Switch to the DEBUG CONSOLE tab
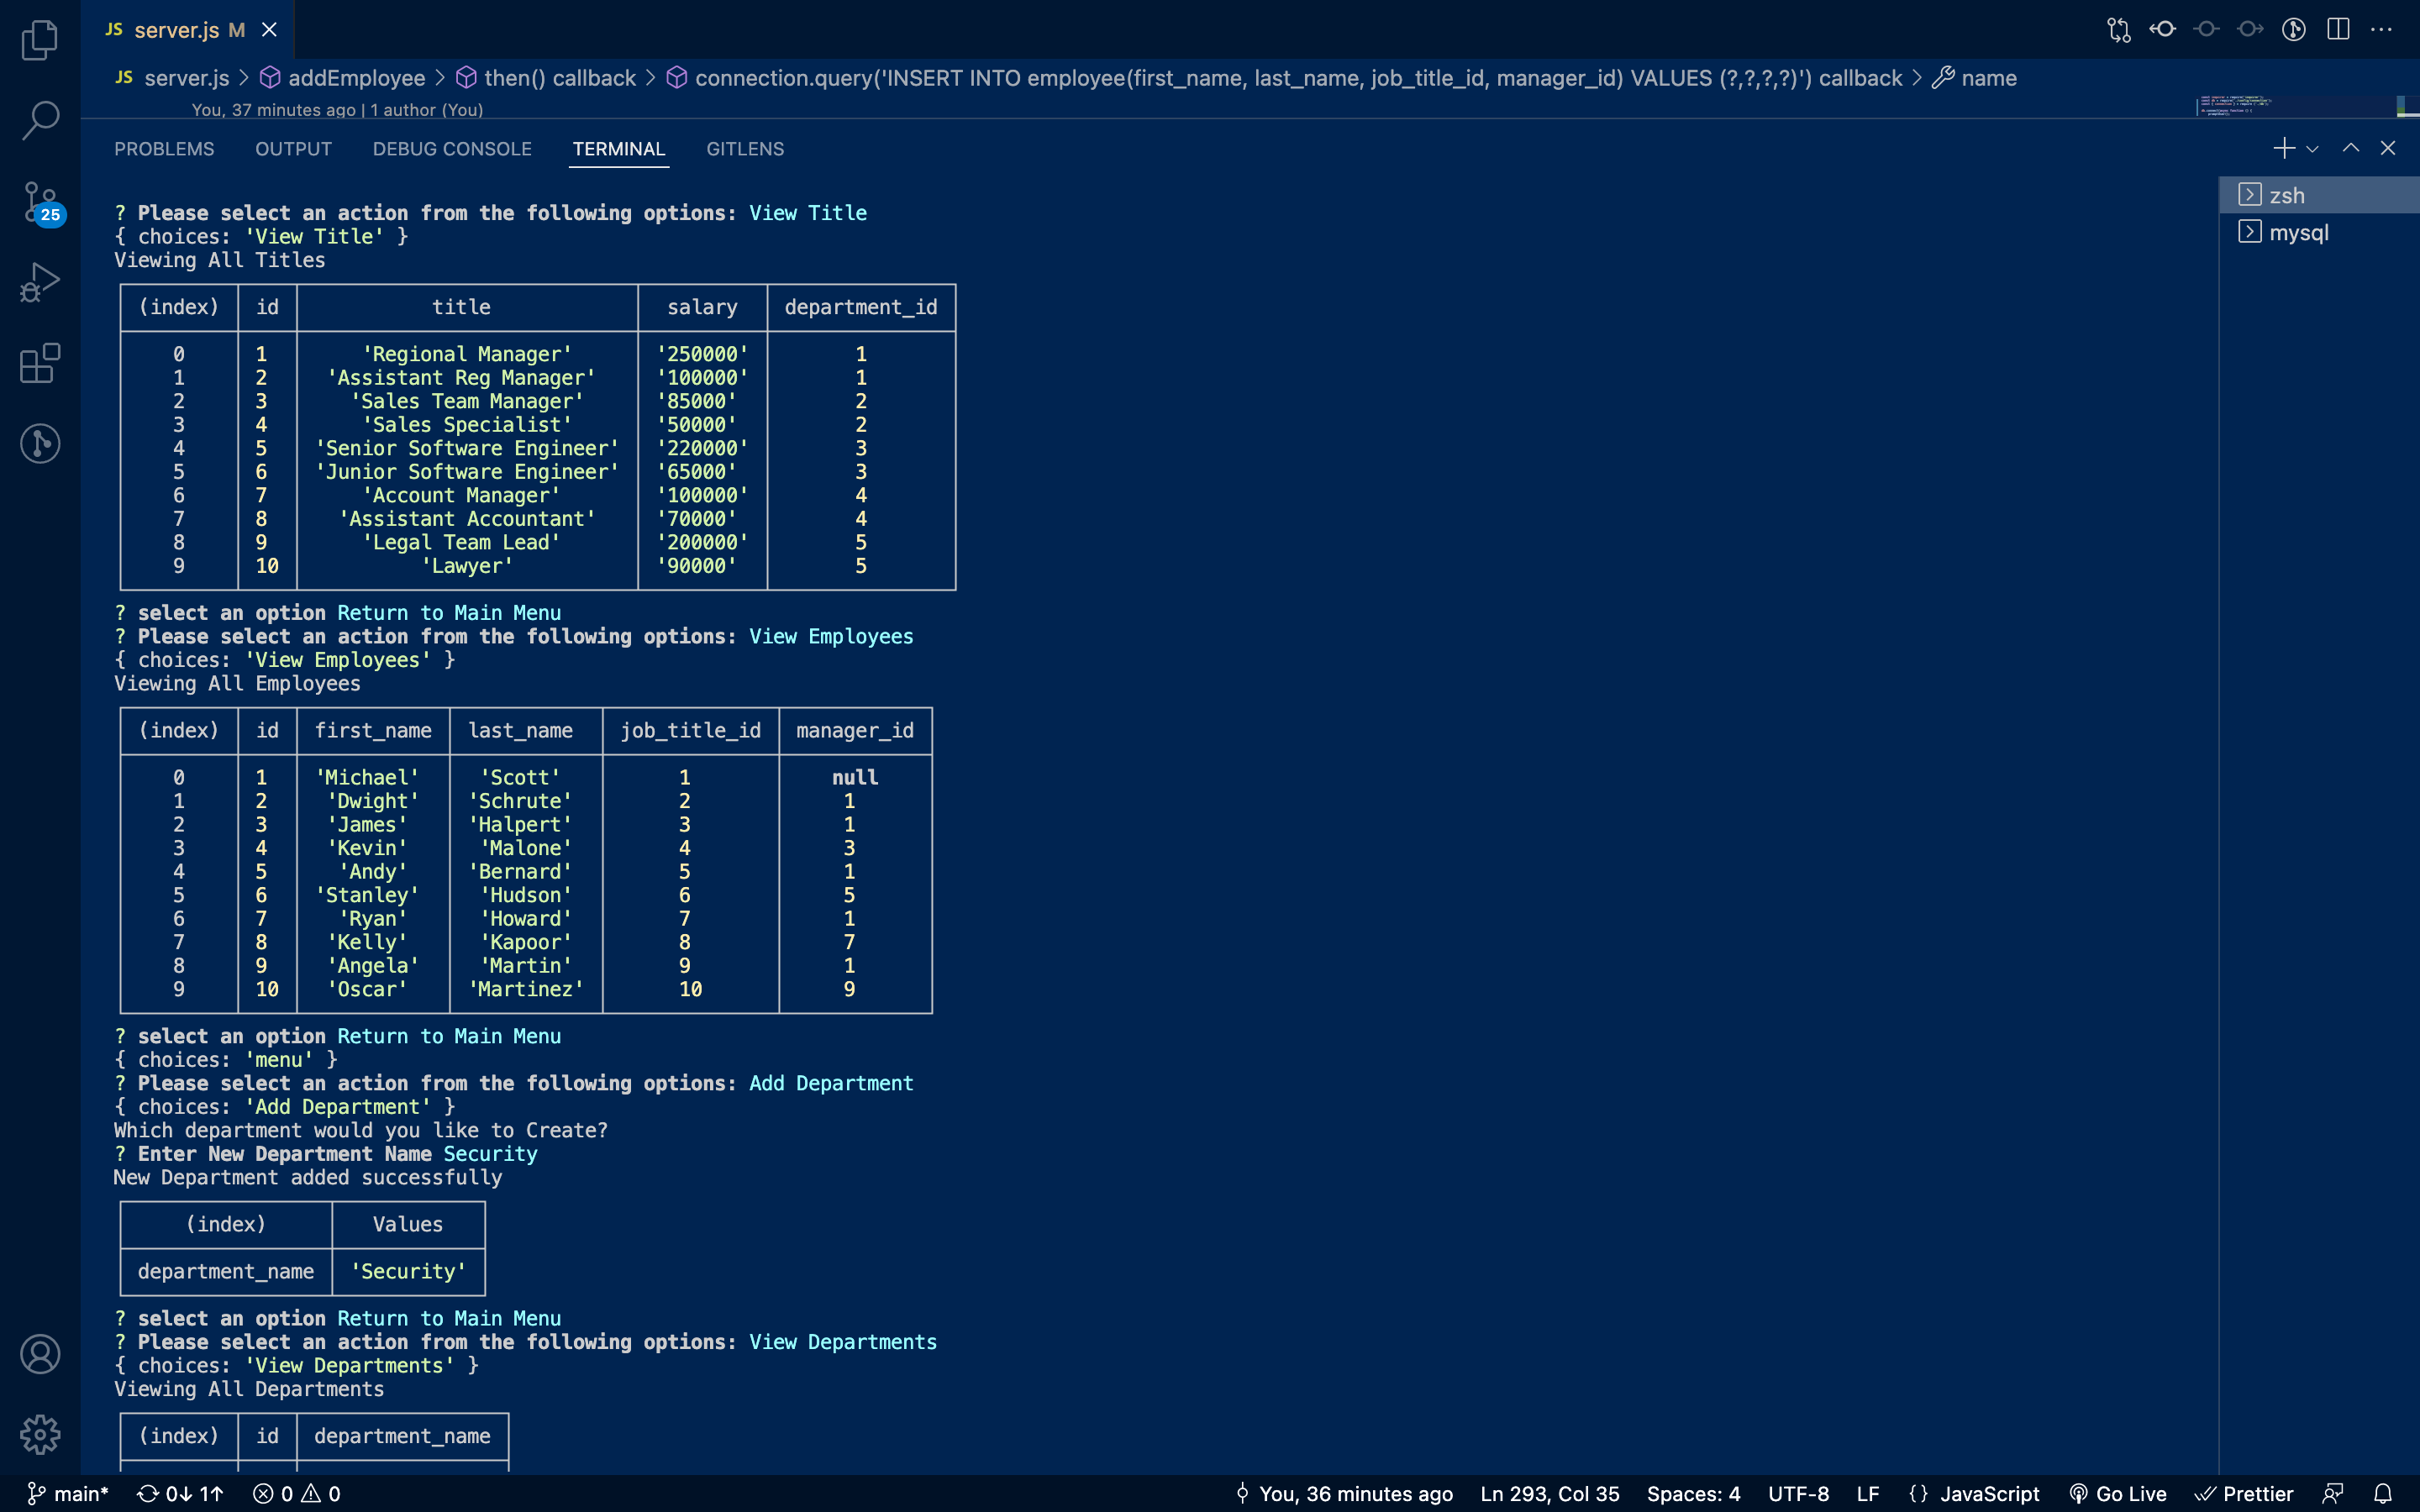2420x1512 pixels. click(452, 149)
